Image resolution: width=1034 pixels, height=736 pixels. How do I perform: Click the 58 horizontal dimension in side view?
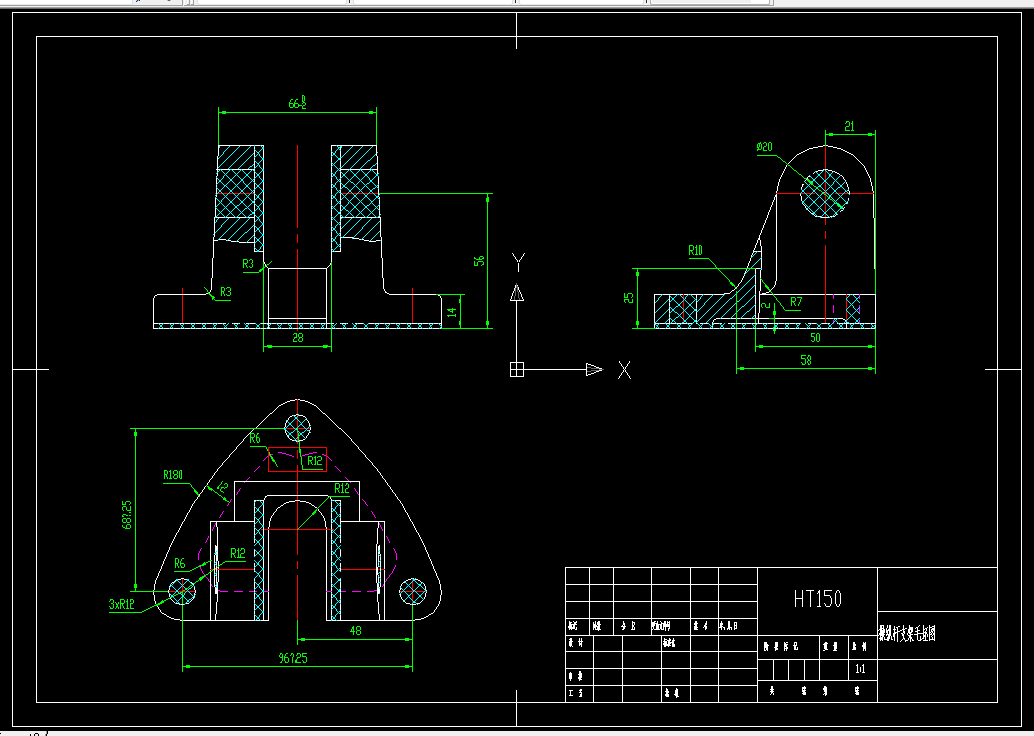pos(806,360)
